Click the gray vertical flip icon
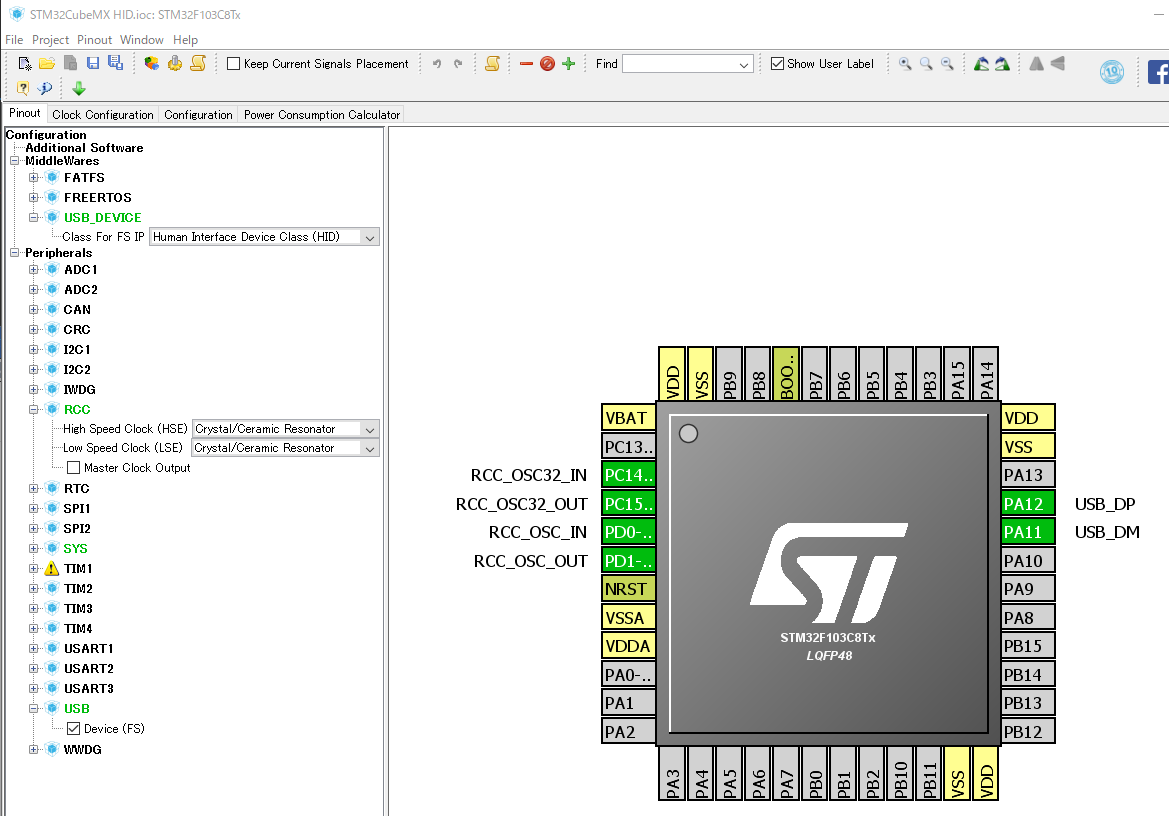Viewport: 1169px width, 816px height. 1058,64
